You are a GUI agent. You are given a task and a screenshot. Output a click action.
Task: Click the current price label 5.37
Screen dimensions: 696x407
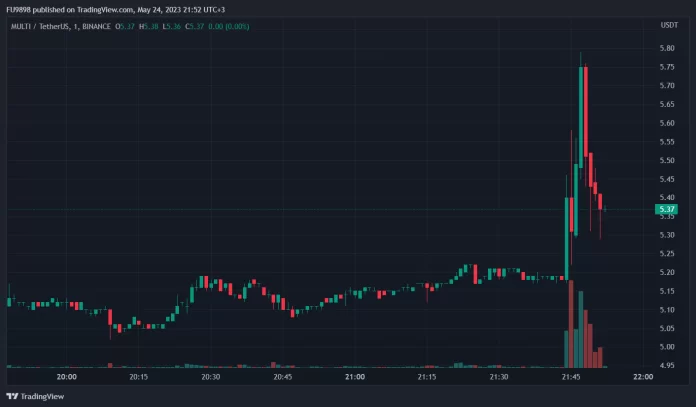pyautogui.click(x=666, y=210)
